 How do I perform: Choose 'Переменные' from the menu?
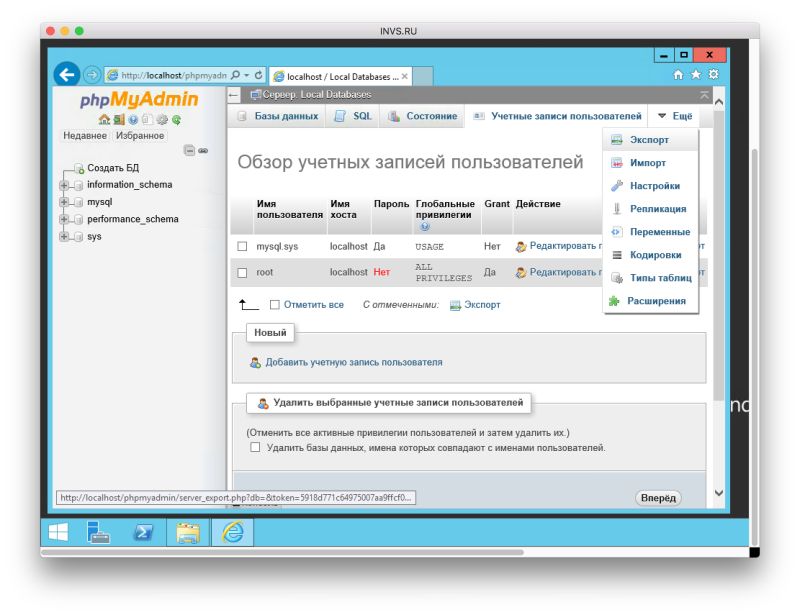point(651,232)
